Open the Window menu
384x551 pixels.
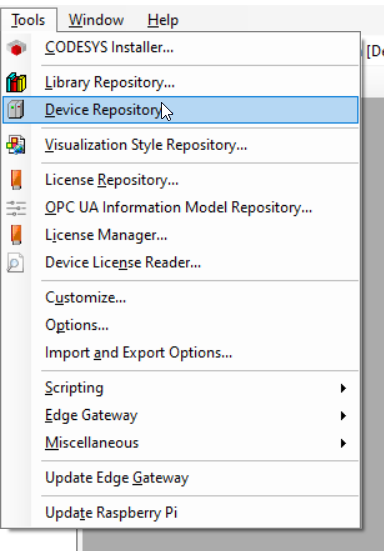point(96,20)
